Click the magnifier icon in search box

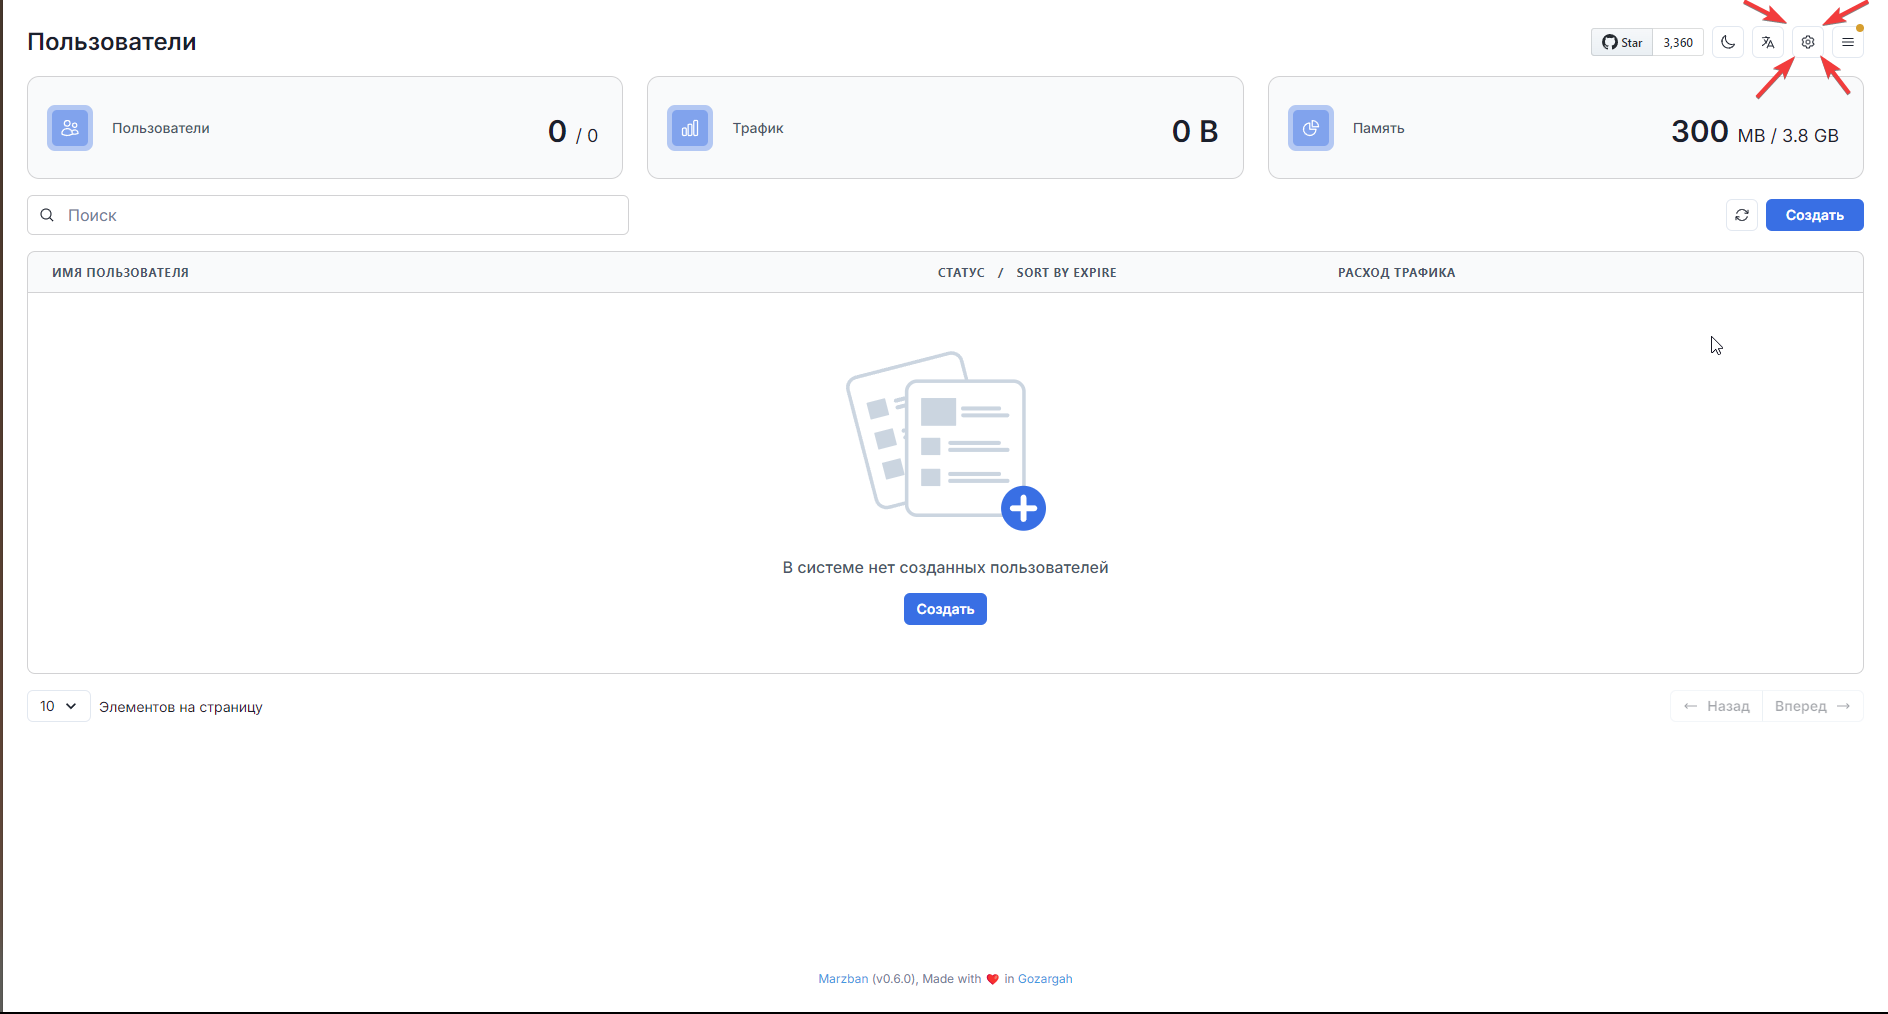click(47, 215)
